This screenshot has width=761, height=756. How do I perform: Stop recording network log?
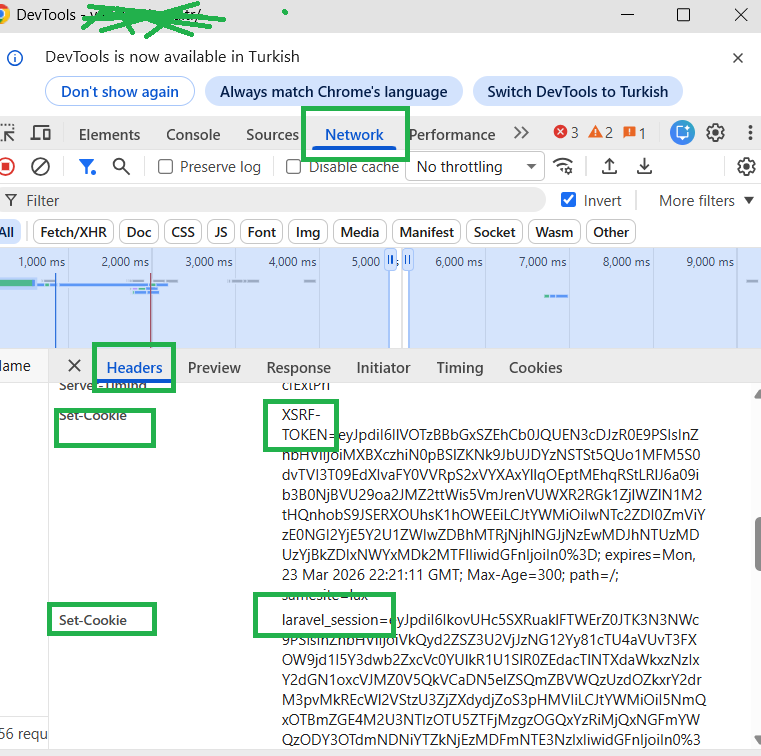point(7,167)
